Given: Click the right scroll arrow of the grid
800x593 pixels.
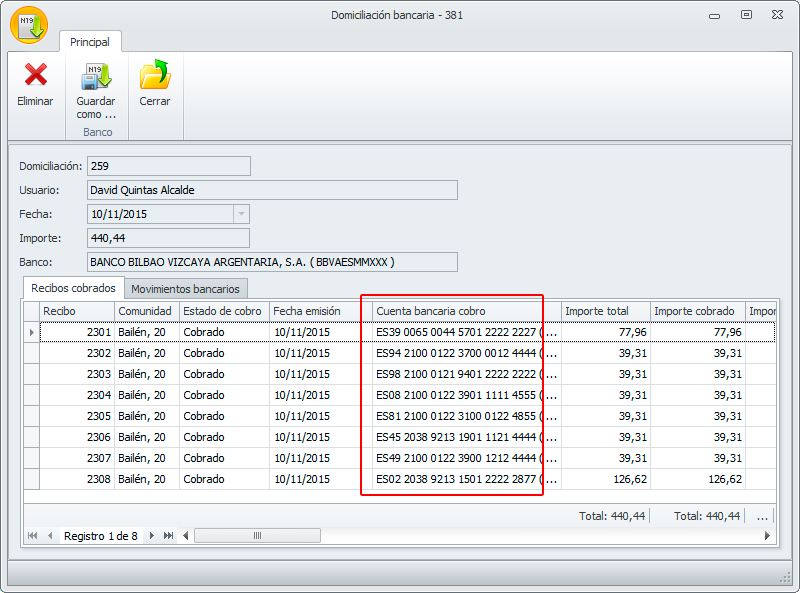Looking at the screenshot, I should (768, 536).
